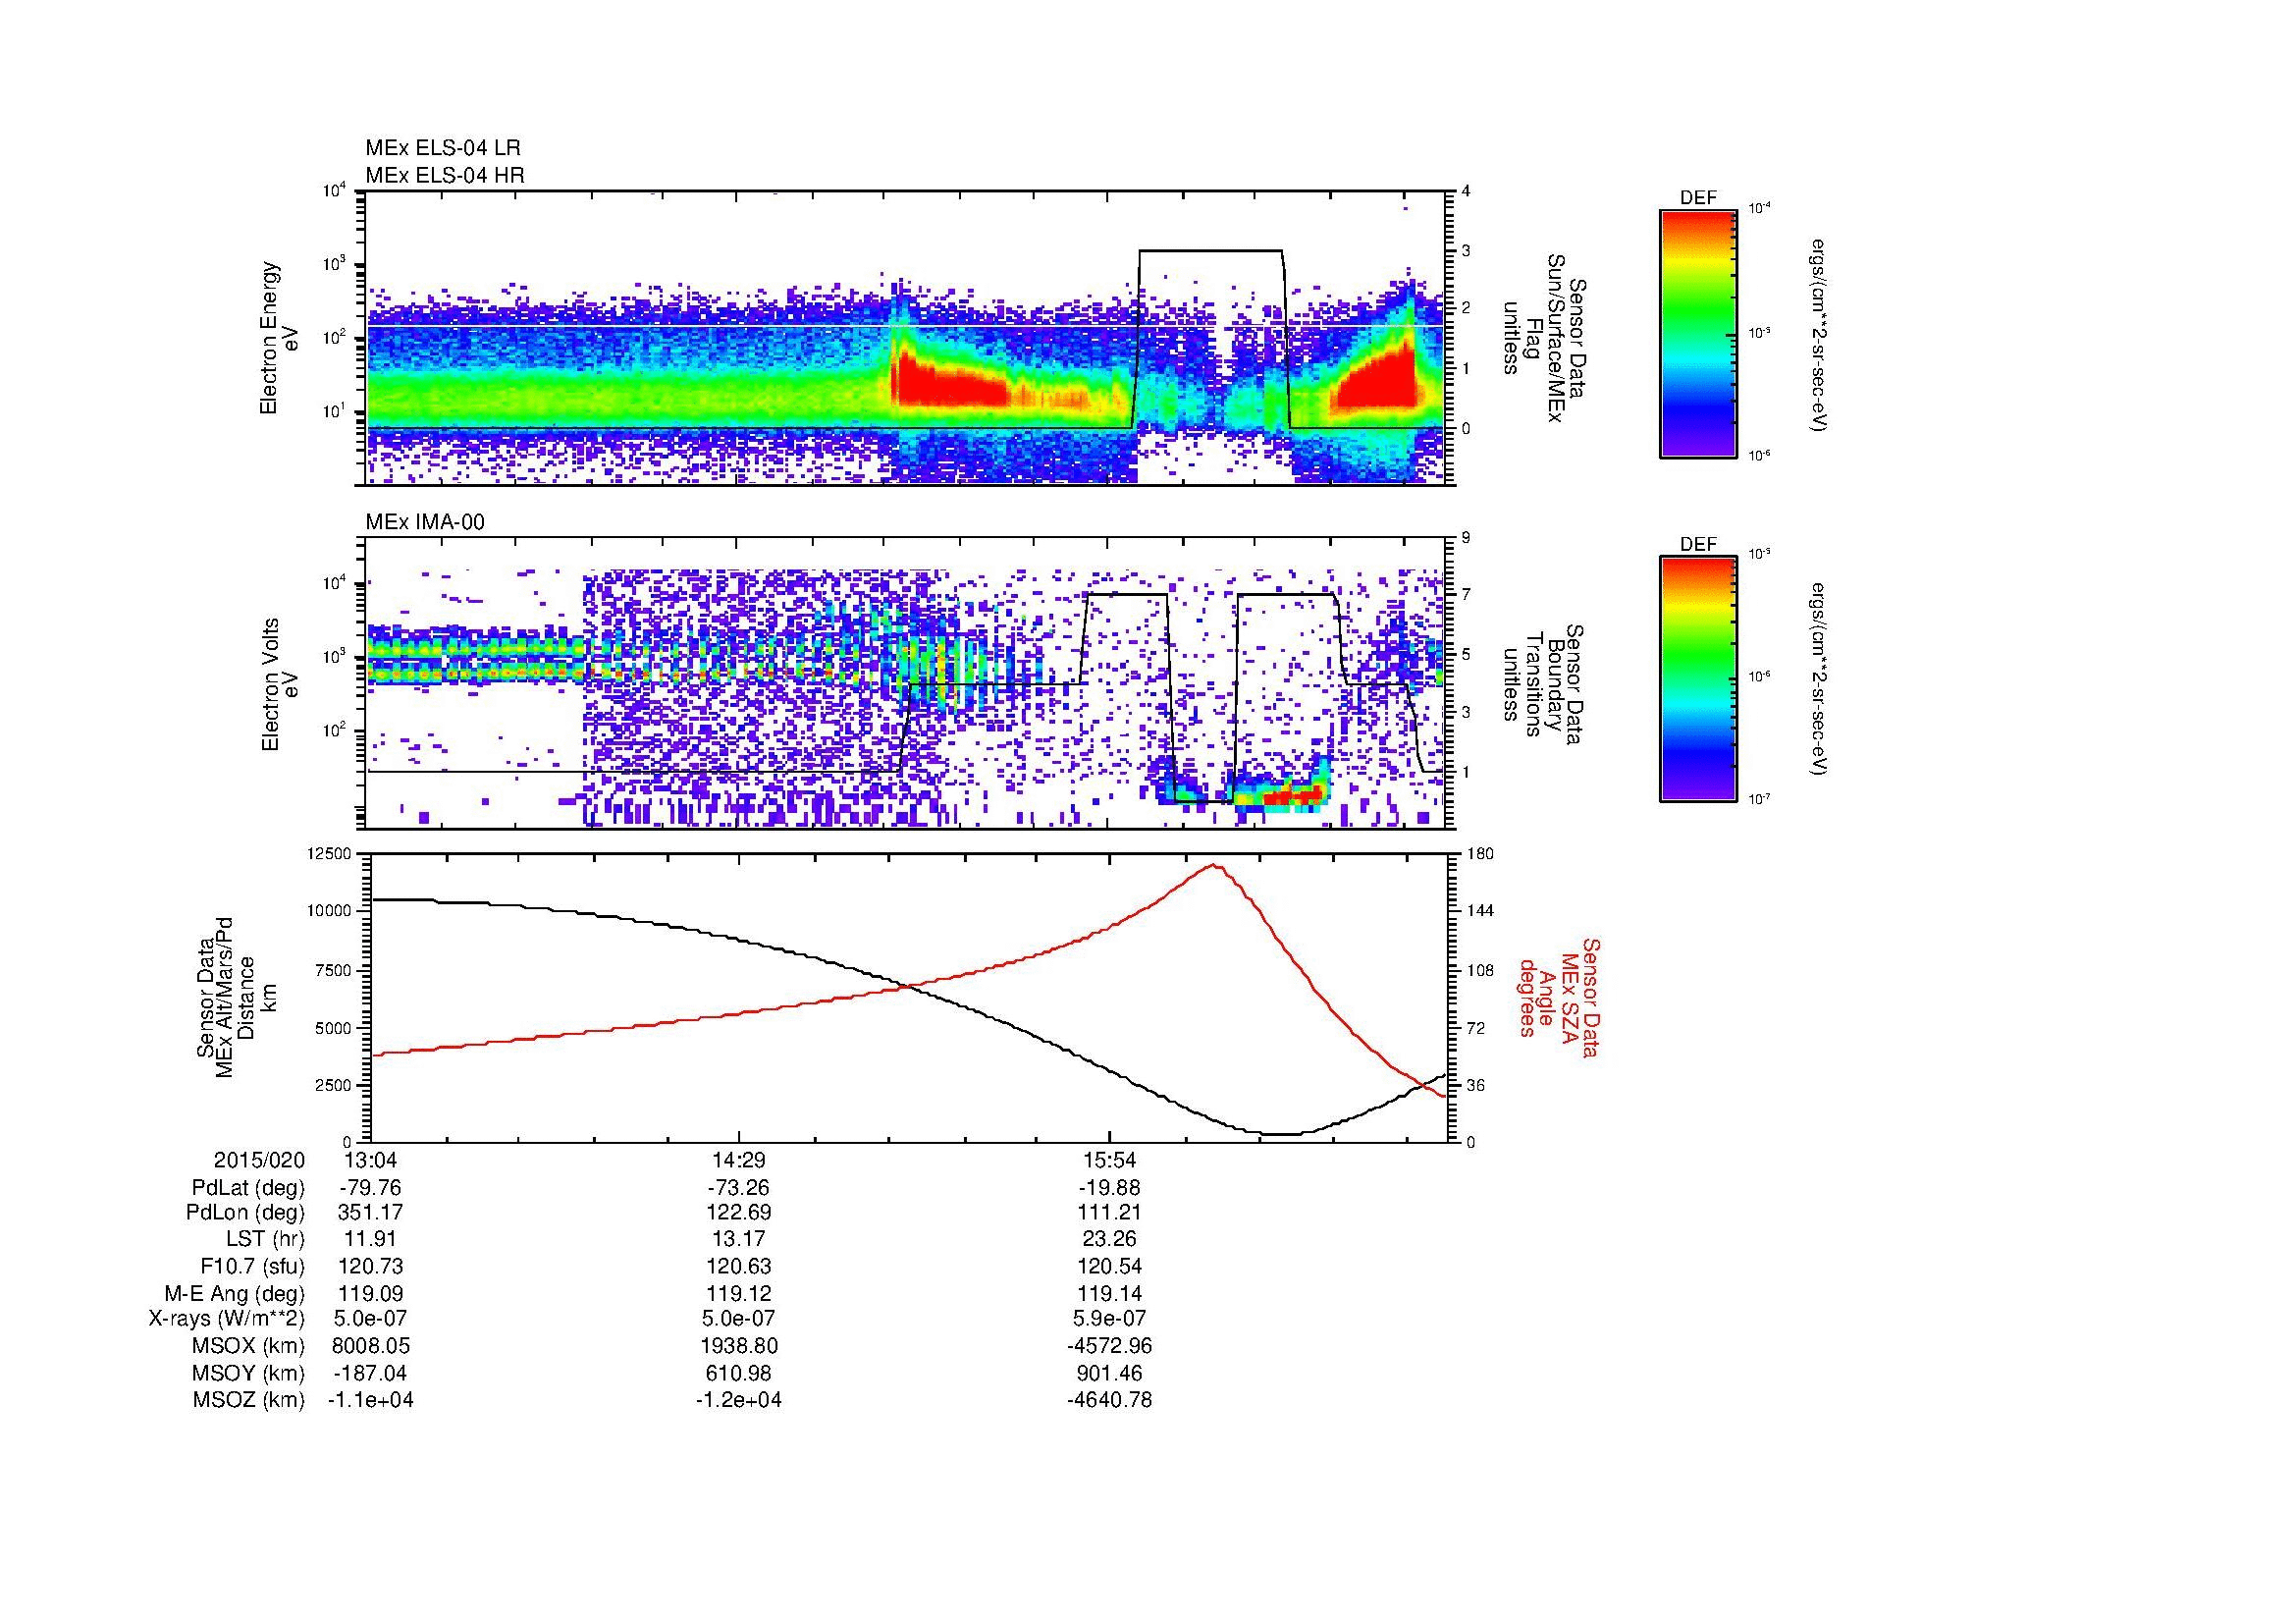
Task: Click MSOY value '-187.04'
Action: coord(370,1373)
